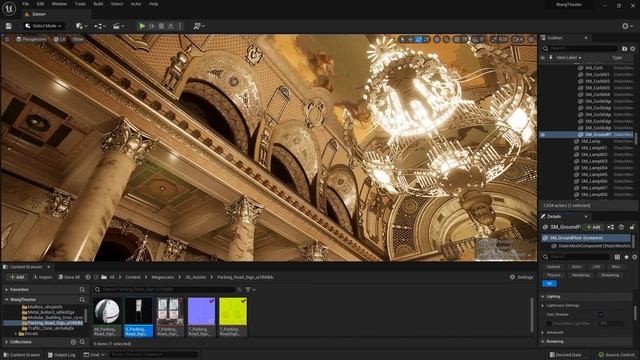Choose the translate tool in viewport
Screen dimensions: 640x360
click(x=411, y=39)
